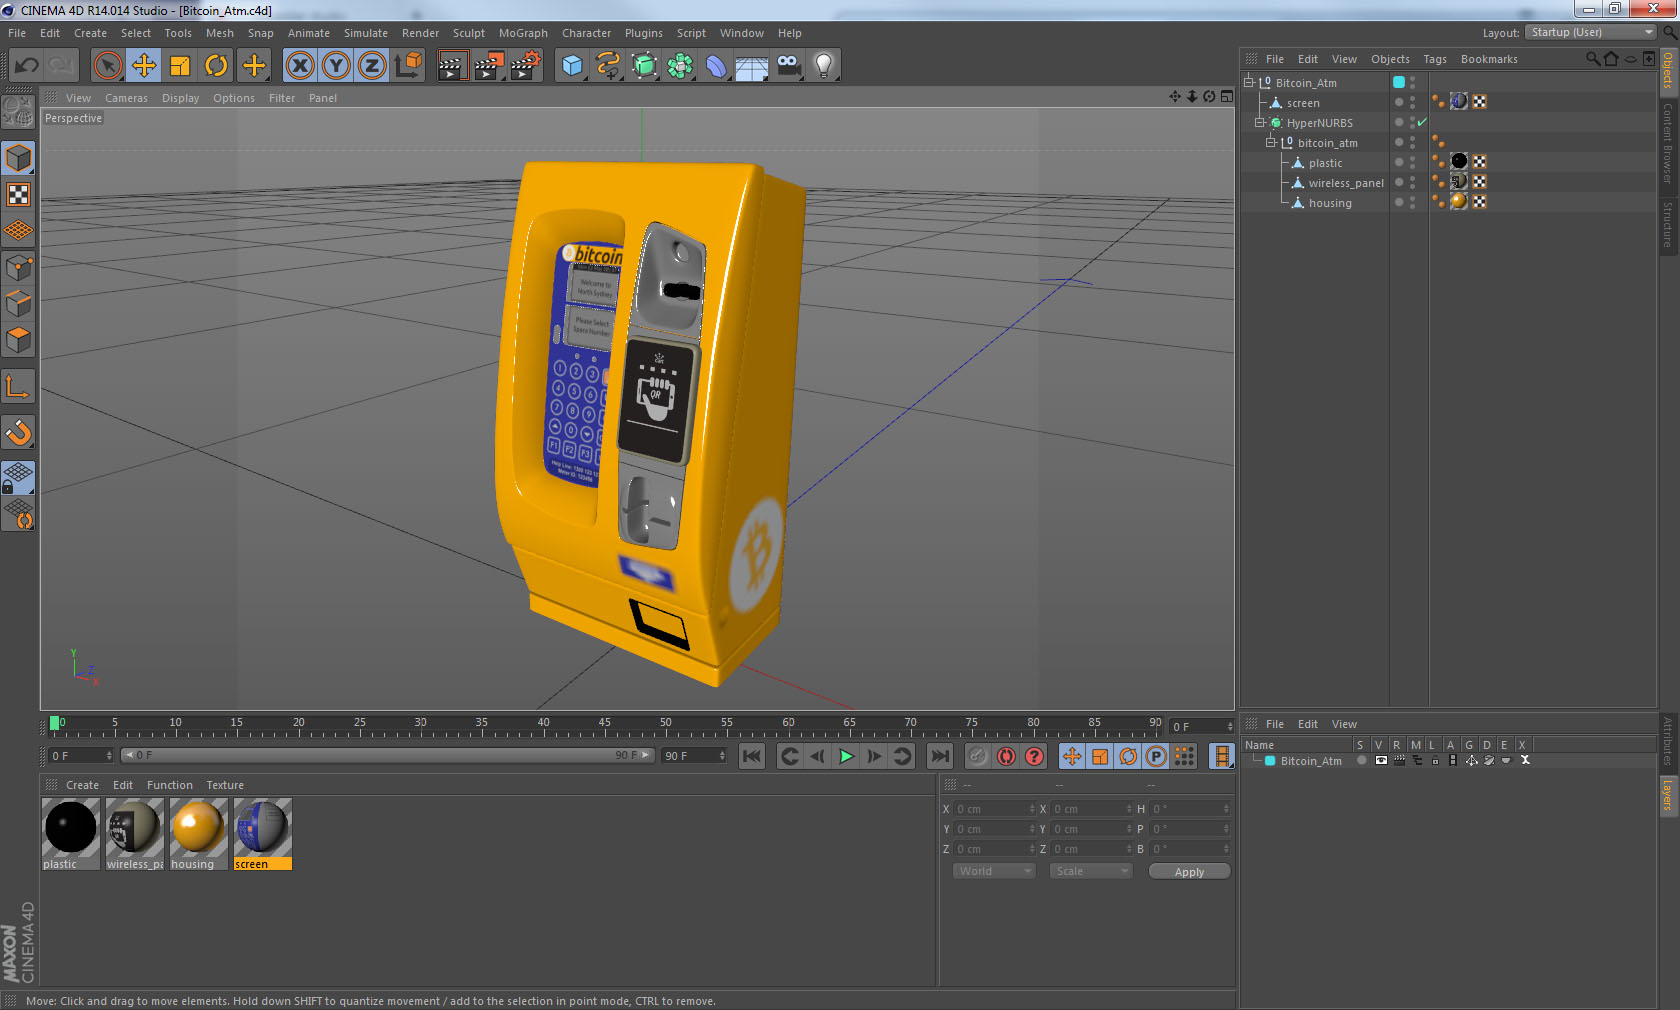Switch to Model mode
Screen dimensions: 1680x1010
[x=19, y=158]
